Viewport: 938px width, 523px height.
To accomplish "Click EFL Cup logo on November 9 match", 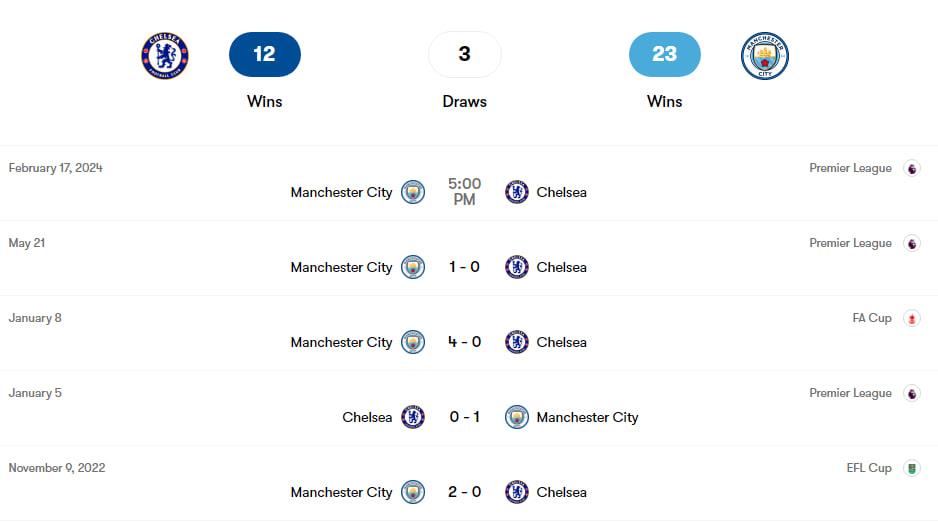I will [x=911, y=468].
